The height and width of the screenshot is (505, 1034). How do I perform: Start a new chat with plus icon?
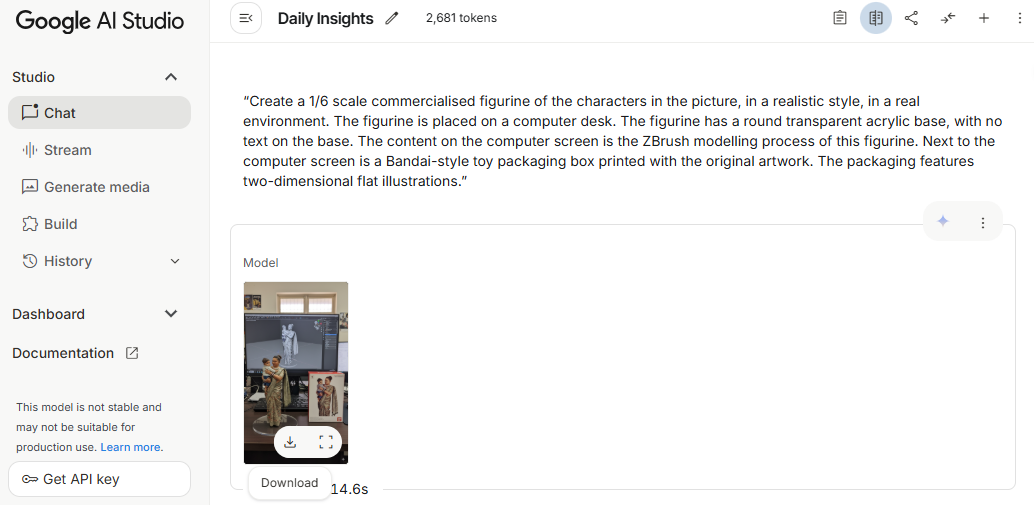[x=984, y=18]
